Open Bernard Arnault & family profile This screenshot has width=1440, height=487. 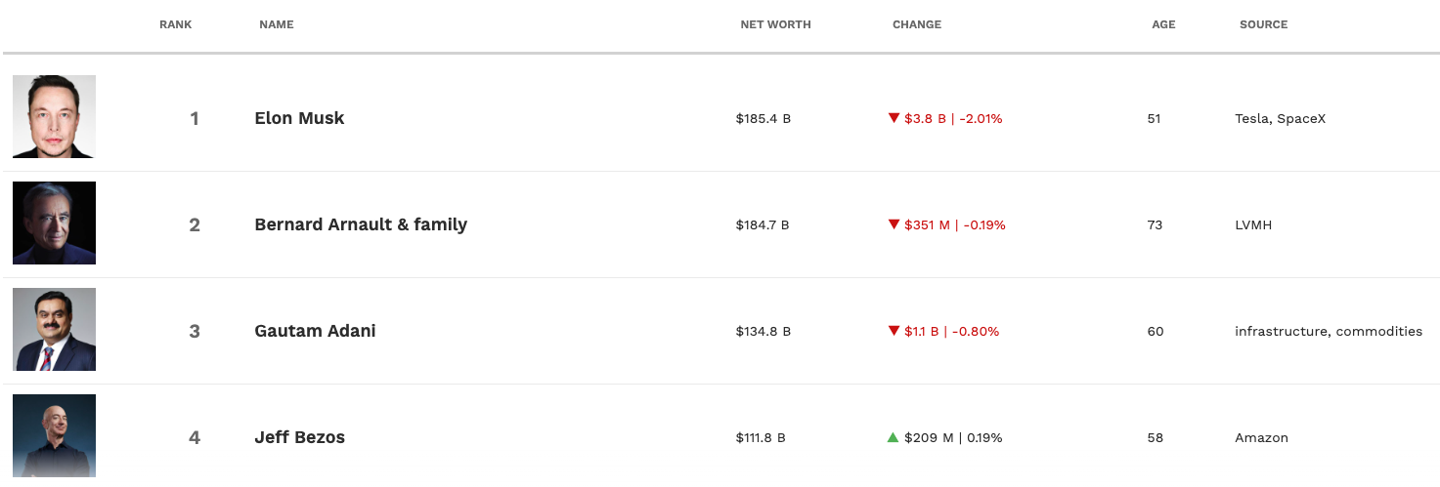(x=361, y=225)
